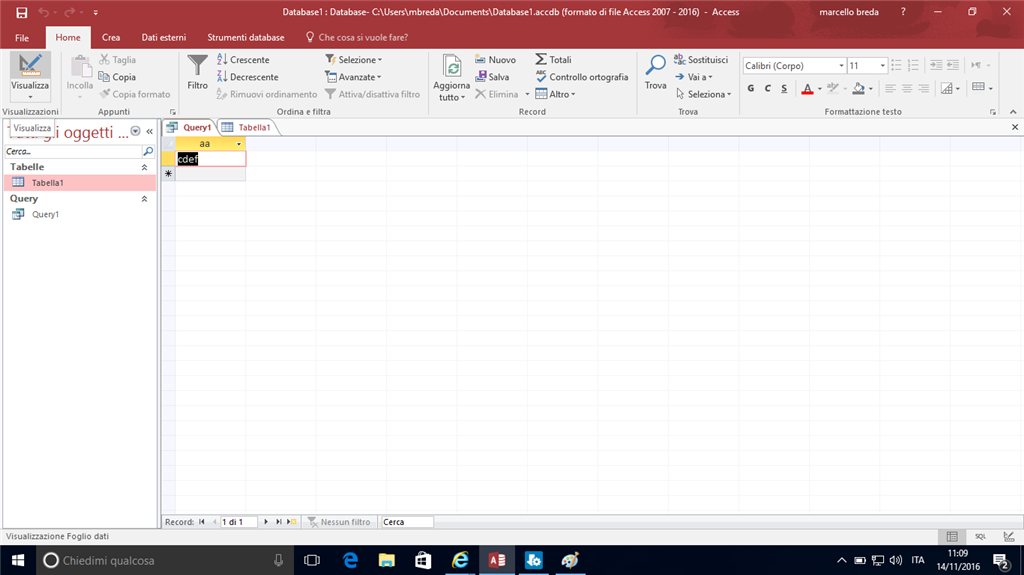The image size is (1024, 575).
Task: Click new blank record navigation button
Action: (x=292, y=521)
